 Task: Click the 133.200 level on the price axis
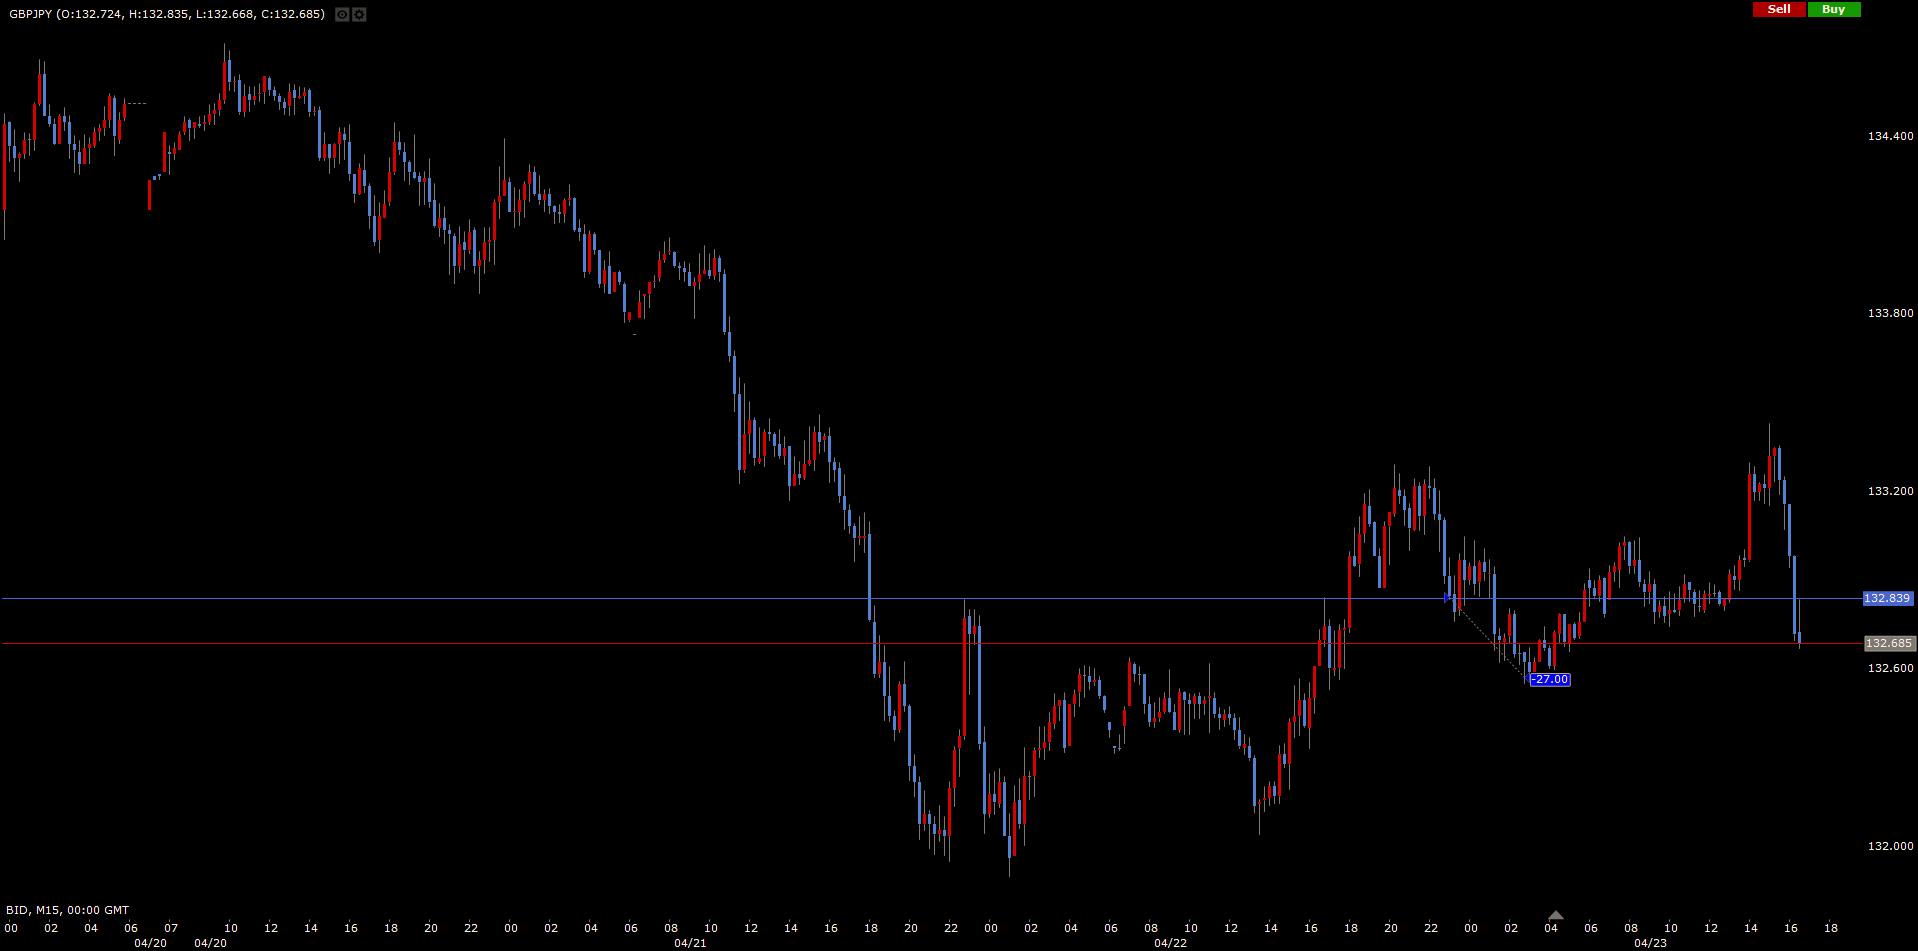coord(1890,491)
